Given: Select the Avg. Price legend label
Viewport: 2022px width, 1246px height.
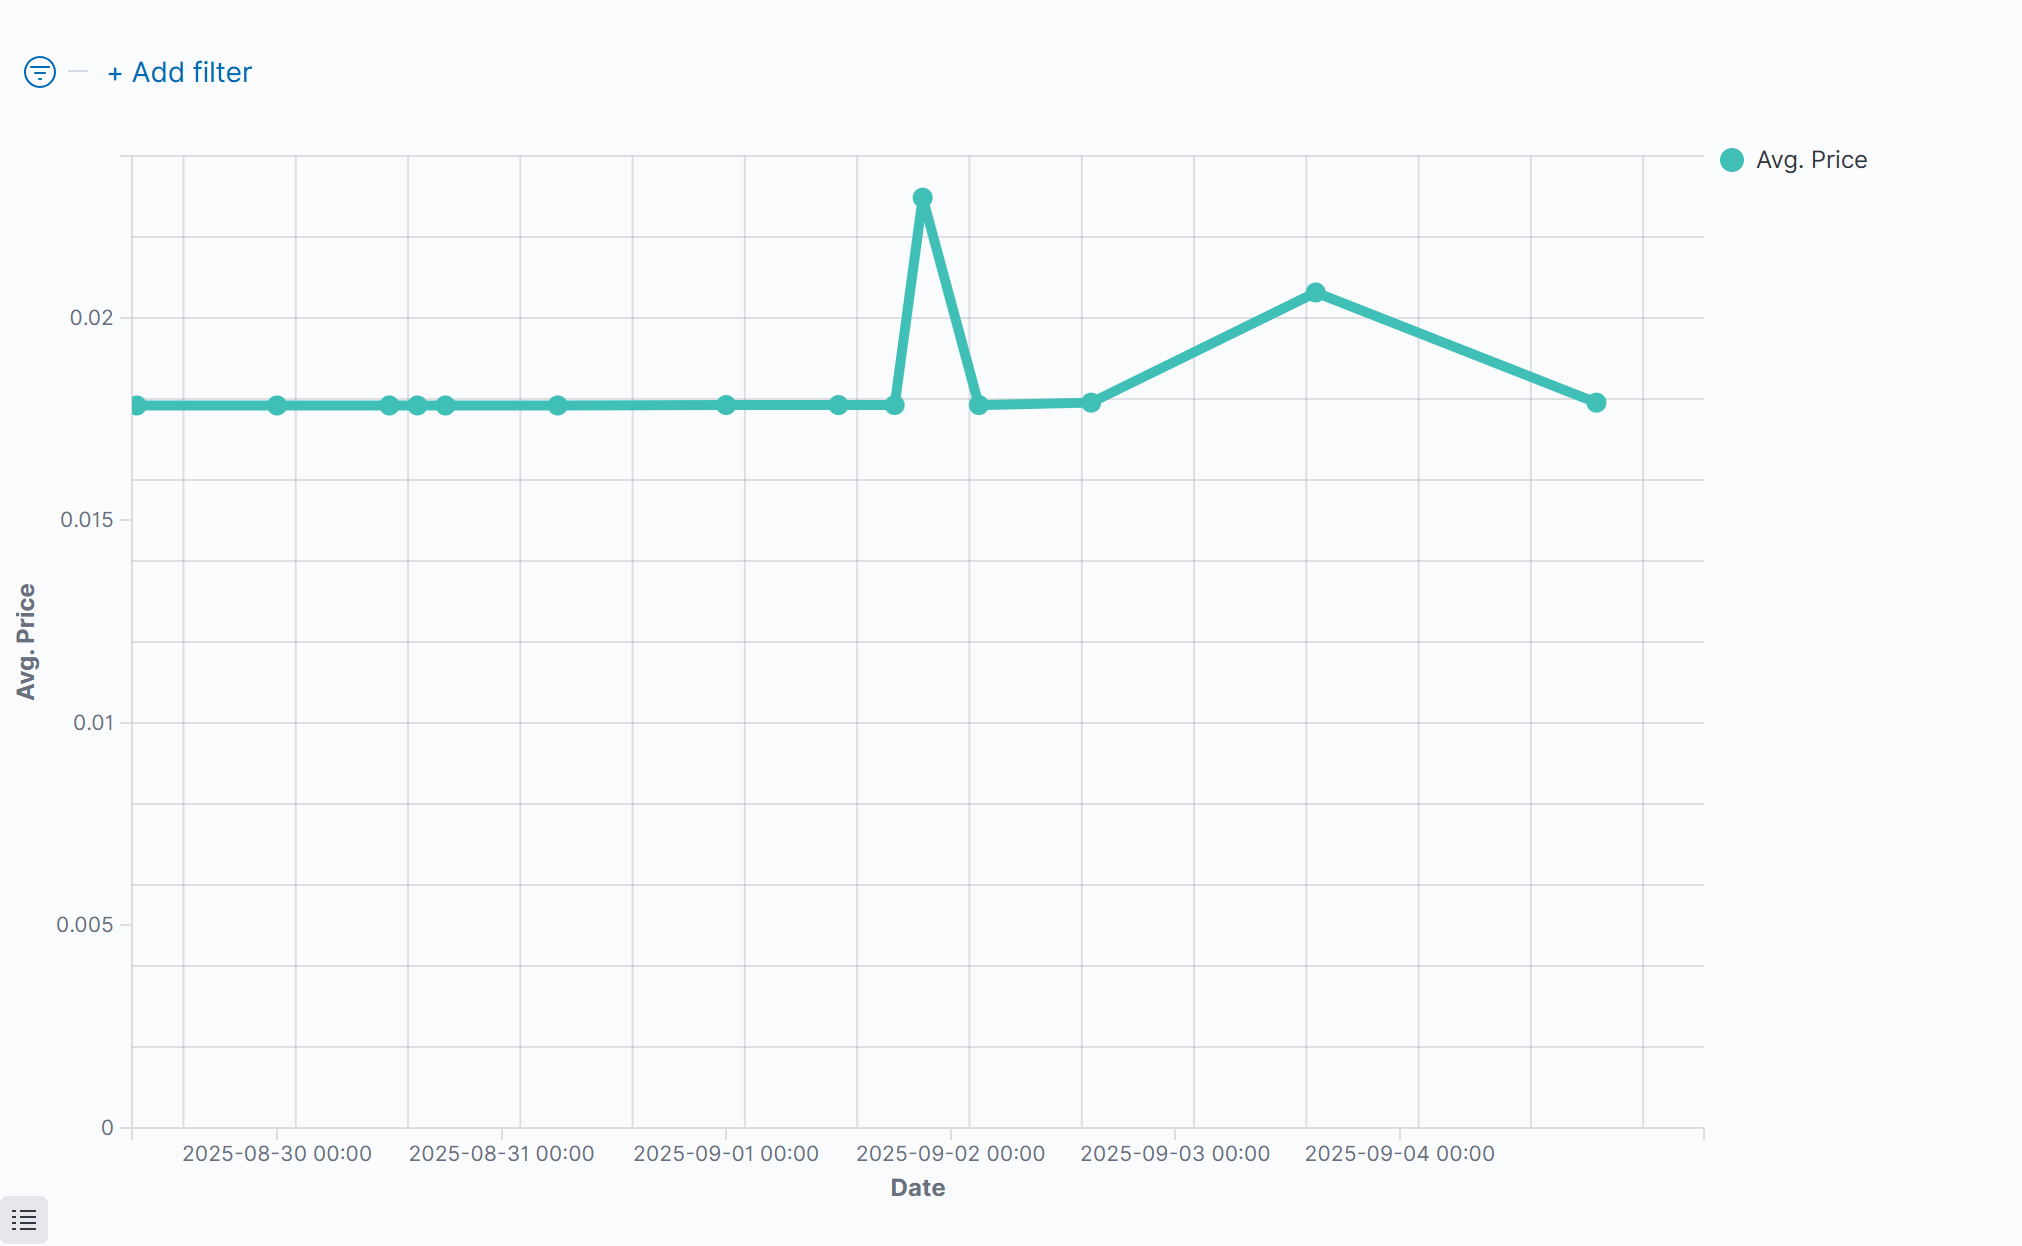Looking at the screenshot, I should tap(1811, 160).
